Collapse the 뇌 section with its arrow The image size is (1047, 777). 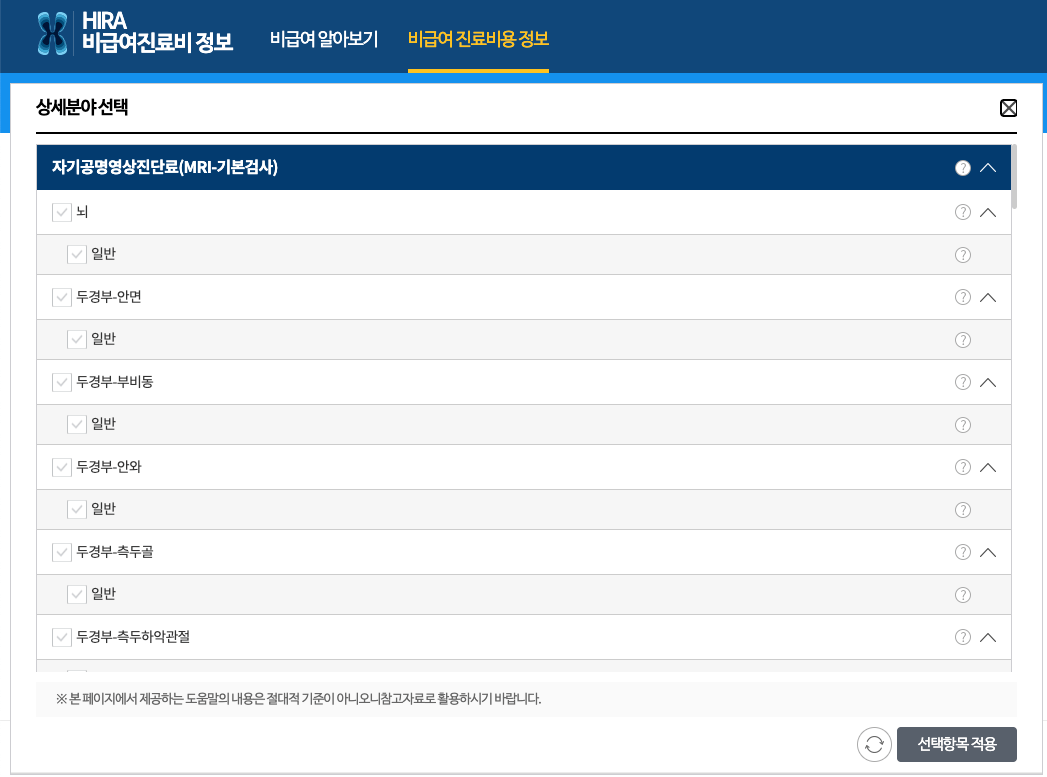tap(988, 211)
